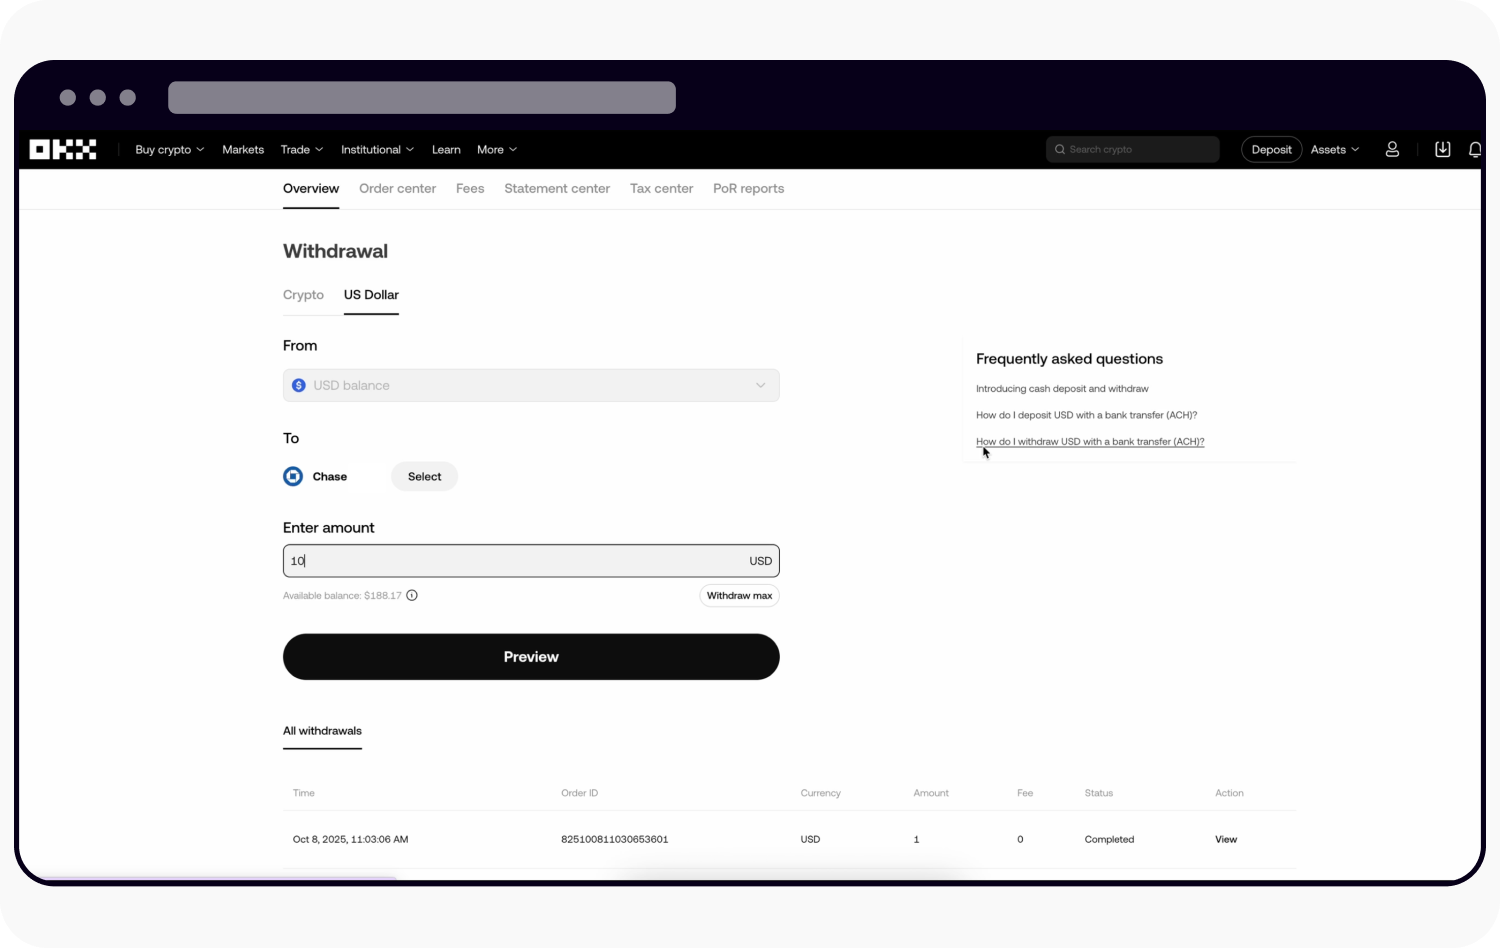
Task: Expand the Institutional menu
Action: tap(377, 150)
